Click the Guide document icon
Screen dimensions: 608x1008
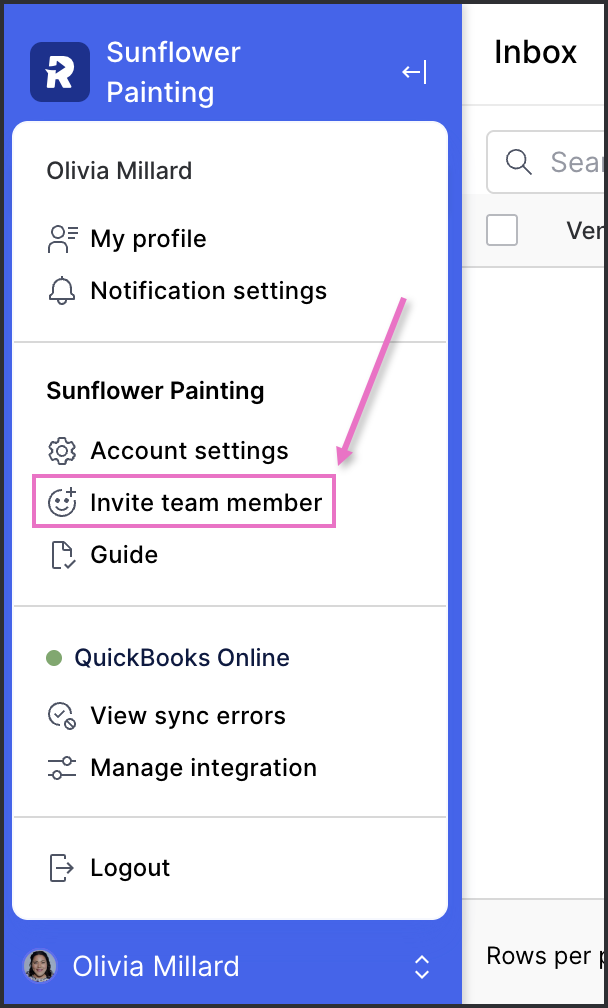coord(62,555)
